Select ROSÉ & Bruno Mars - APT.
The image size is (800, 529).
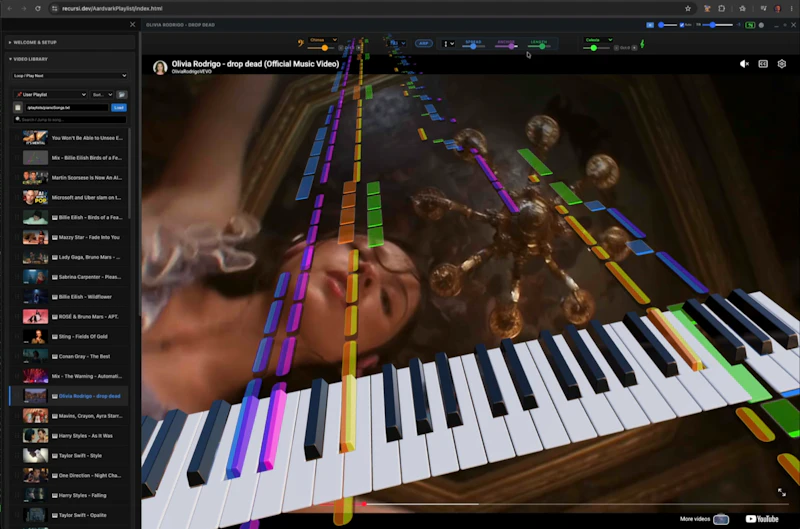pyautogui.click(x=68, y=316)
